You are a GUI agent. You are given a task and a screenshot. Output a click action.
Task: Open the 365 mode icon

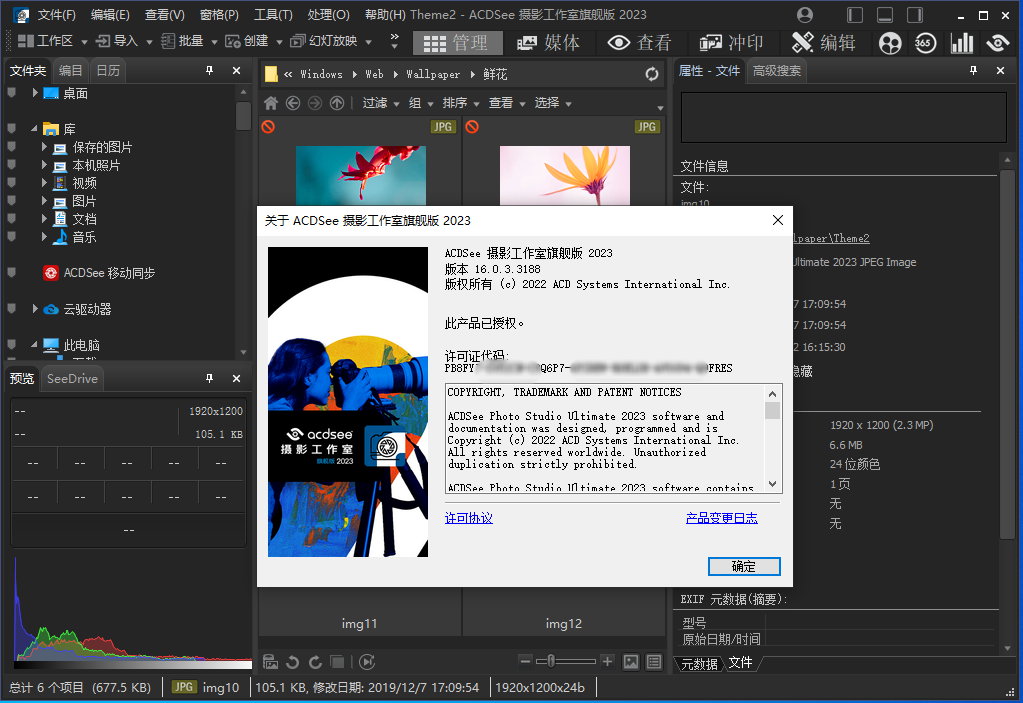[925, 43]
